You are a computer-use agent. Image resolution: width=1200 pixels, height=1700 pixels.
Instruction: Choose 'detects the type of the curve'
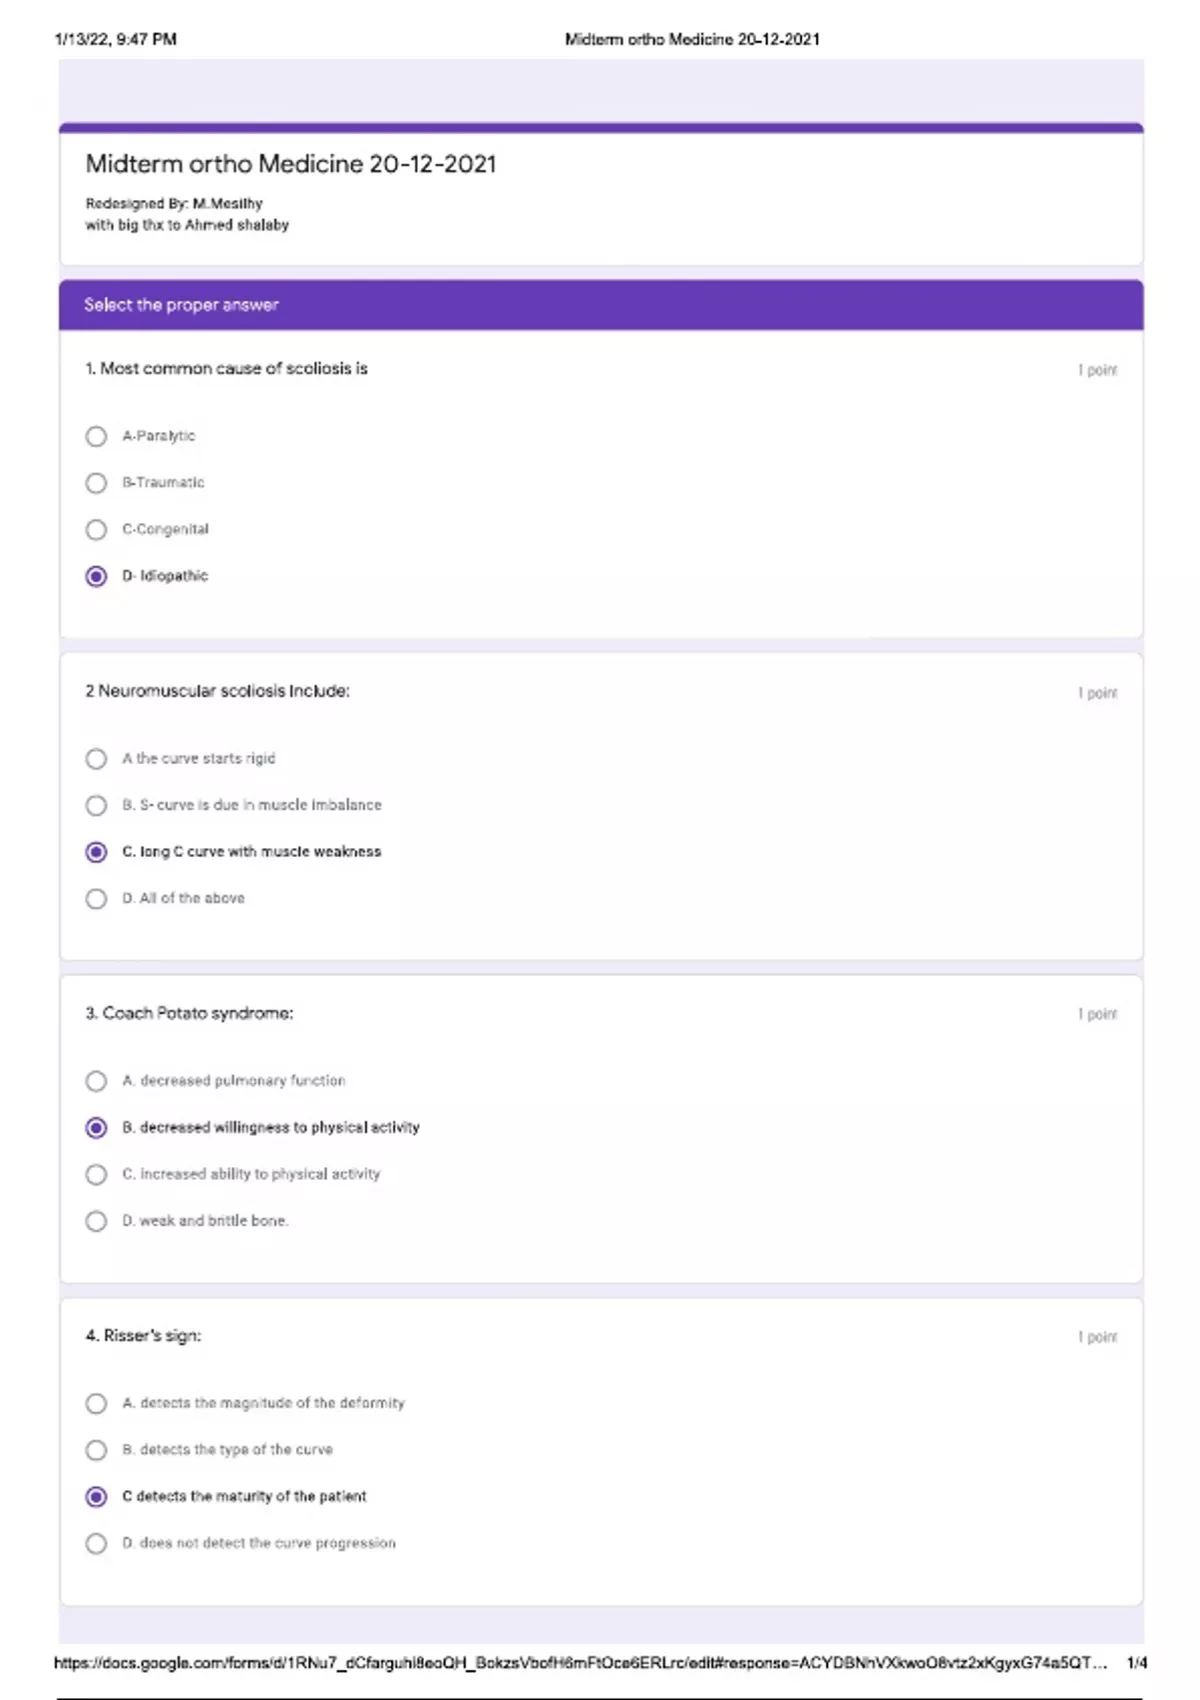click(96, 1450)
